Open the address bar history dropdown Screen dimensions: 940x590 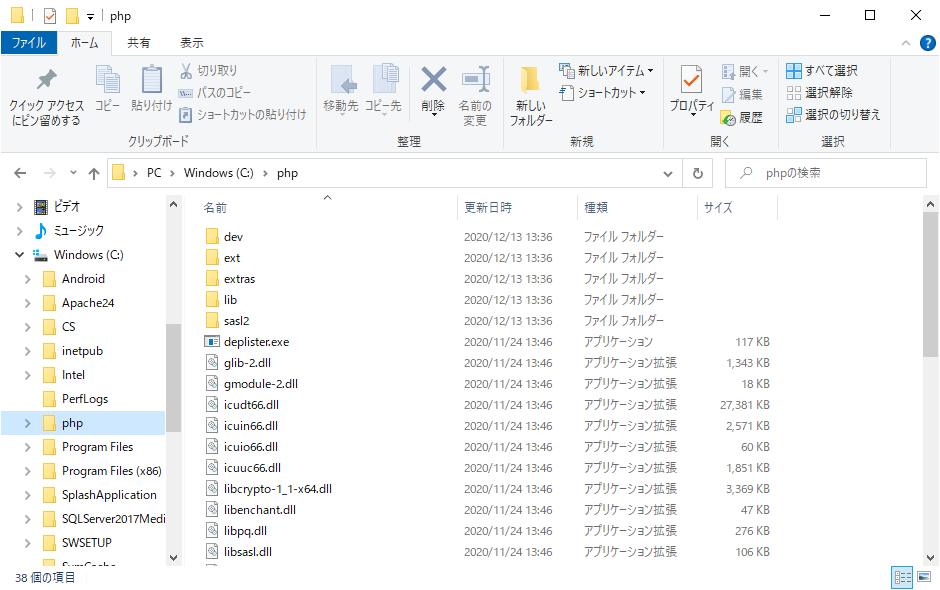[x=669, y=173]
